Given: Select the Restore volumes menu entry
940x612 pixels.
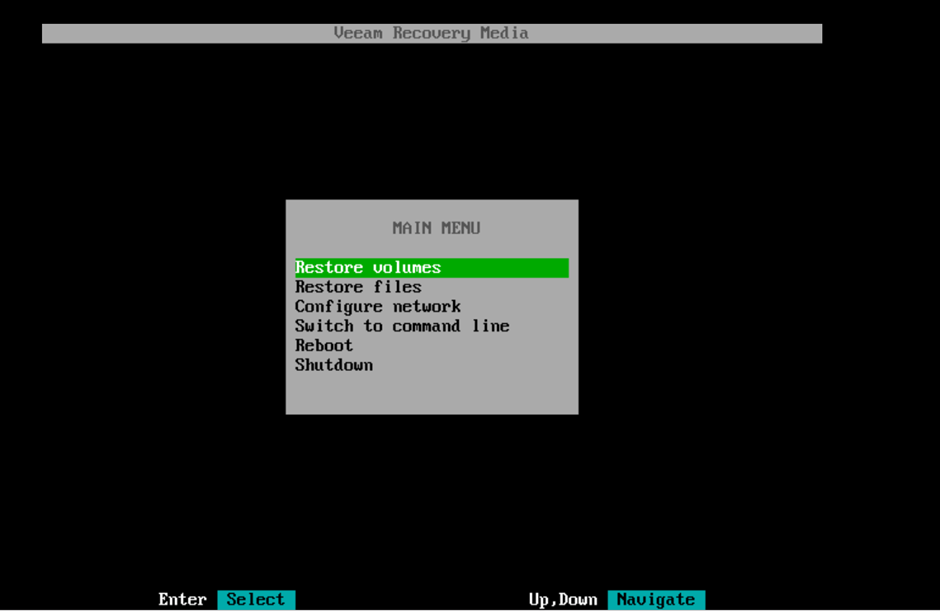Looking at the screenshot, I should coord(368,268).
